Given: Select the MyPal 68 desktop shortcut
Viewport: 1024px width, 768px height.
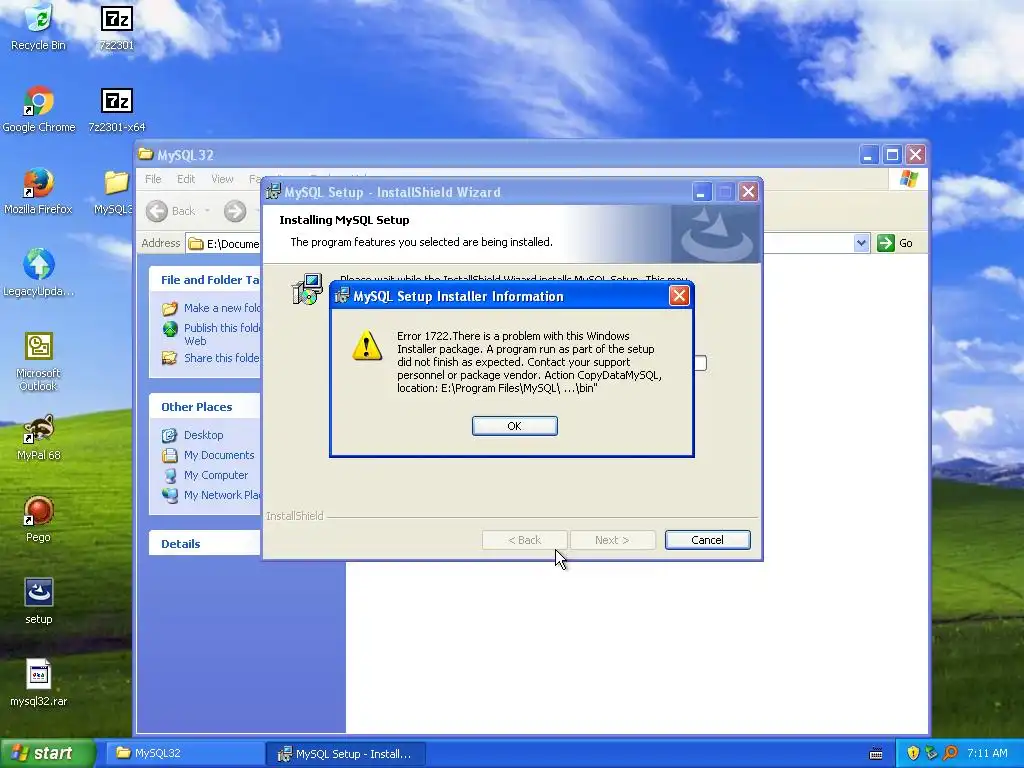Looking at the screenshot, I should pos(39,439).
